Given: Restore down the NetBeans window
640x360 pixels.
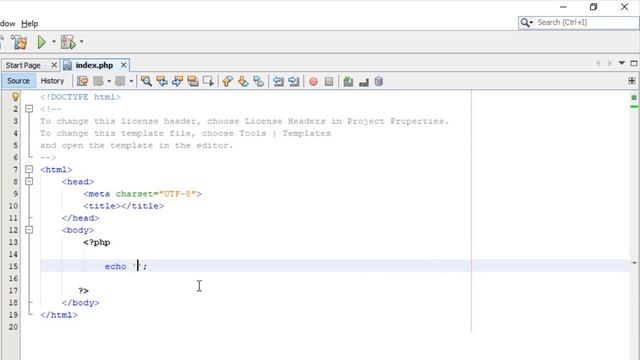Looking at the screenshot, I should point(593,7).
